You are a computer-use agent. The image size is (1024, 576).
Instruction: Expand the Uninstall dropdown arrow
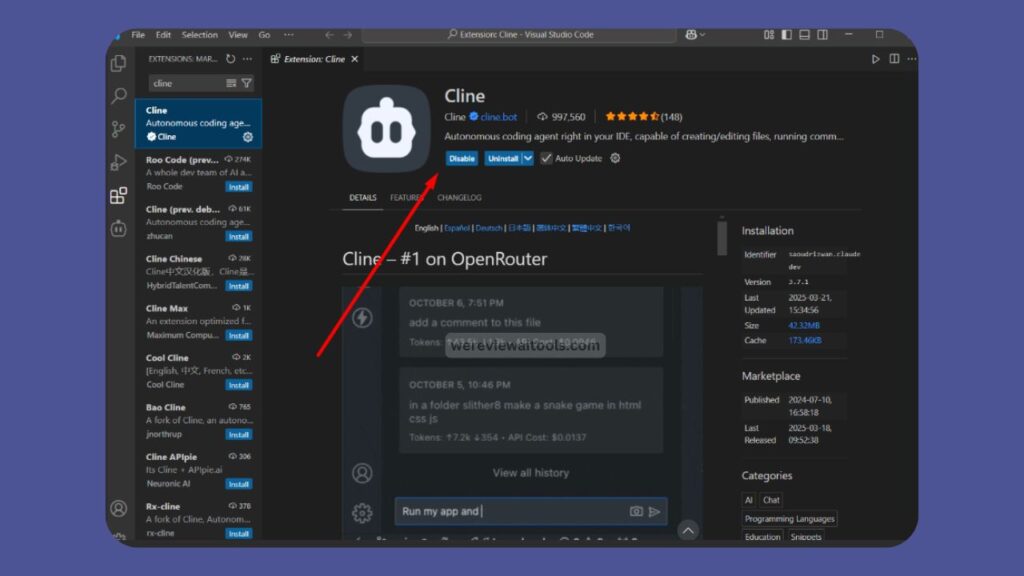coord(528,158)
